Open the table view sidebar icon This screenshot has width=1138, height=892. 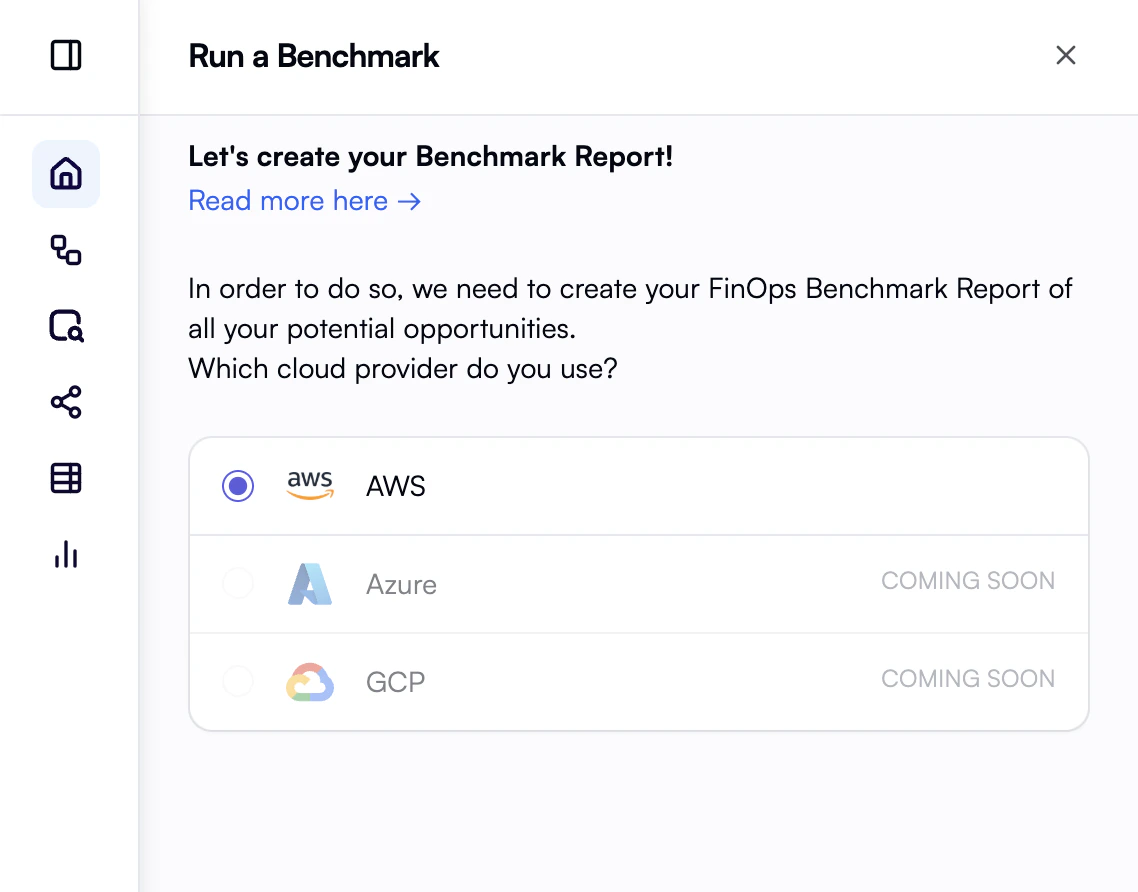[65, 478]
